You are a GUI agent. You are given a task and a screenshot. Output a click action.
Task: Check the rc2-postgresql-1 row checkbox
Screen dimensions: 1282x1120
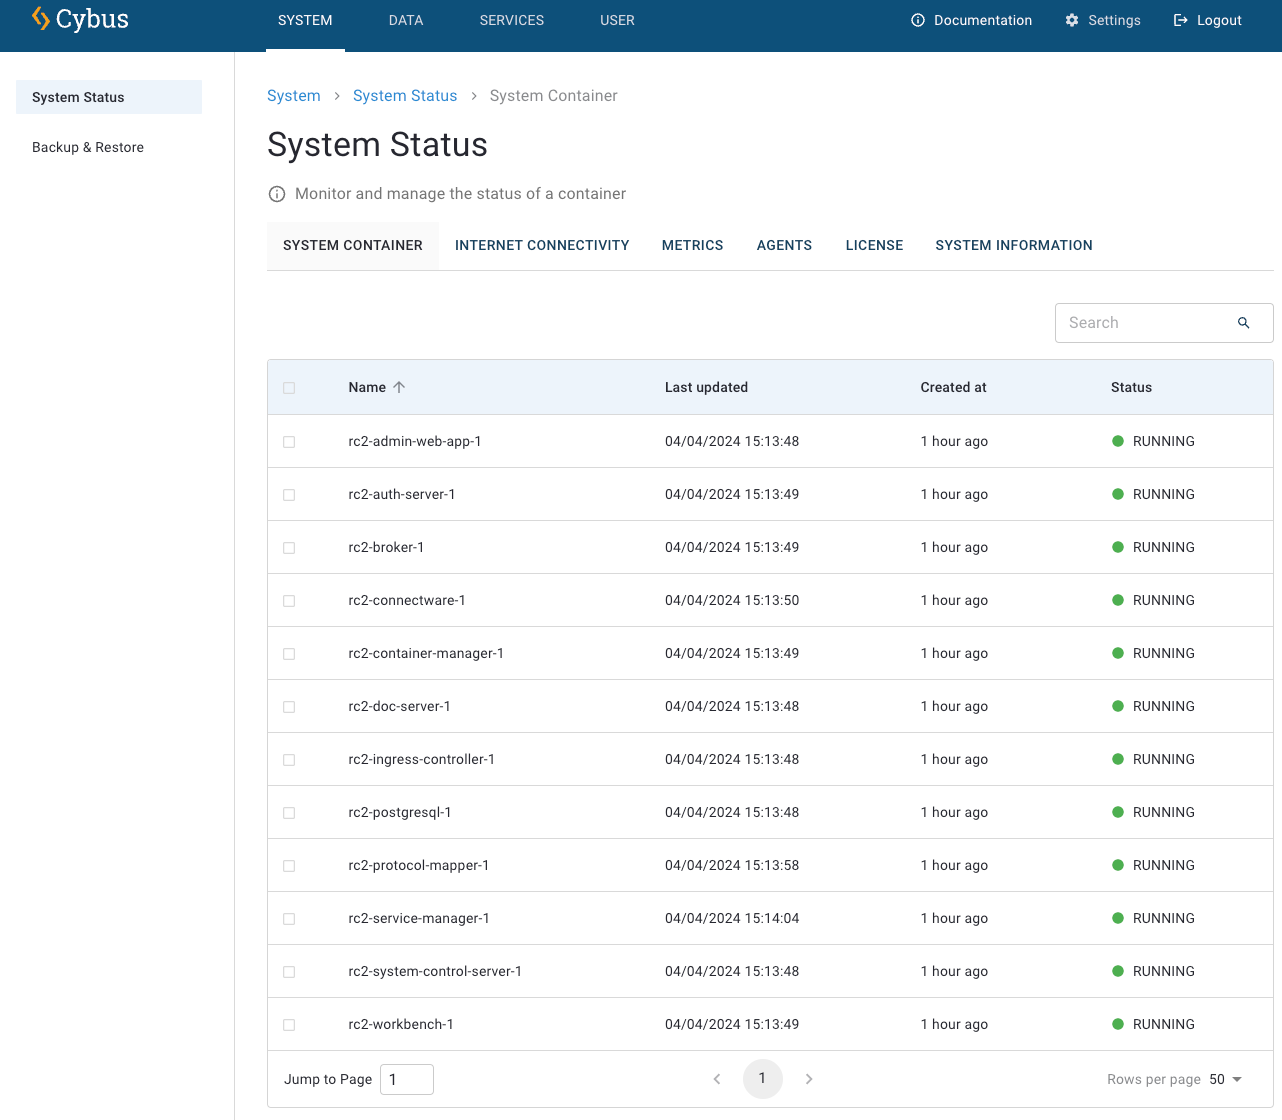289,813
